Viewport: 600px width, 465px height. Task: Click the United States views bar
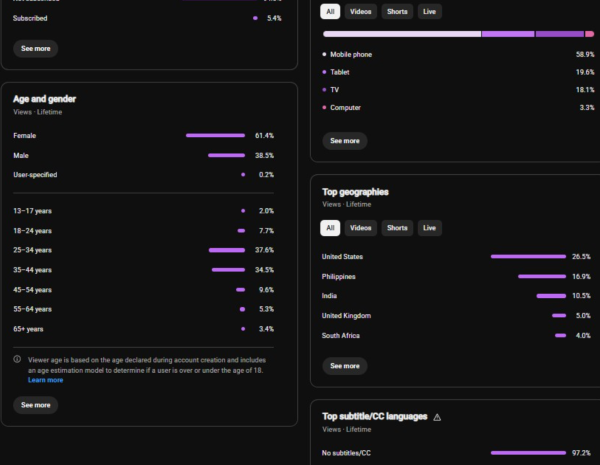528,256
